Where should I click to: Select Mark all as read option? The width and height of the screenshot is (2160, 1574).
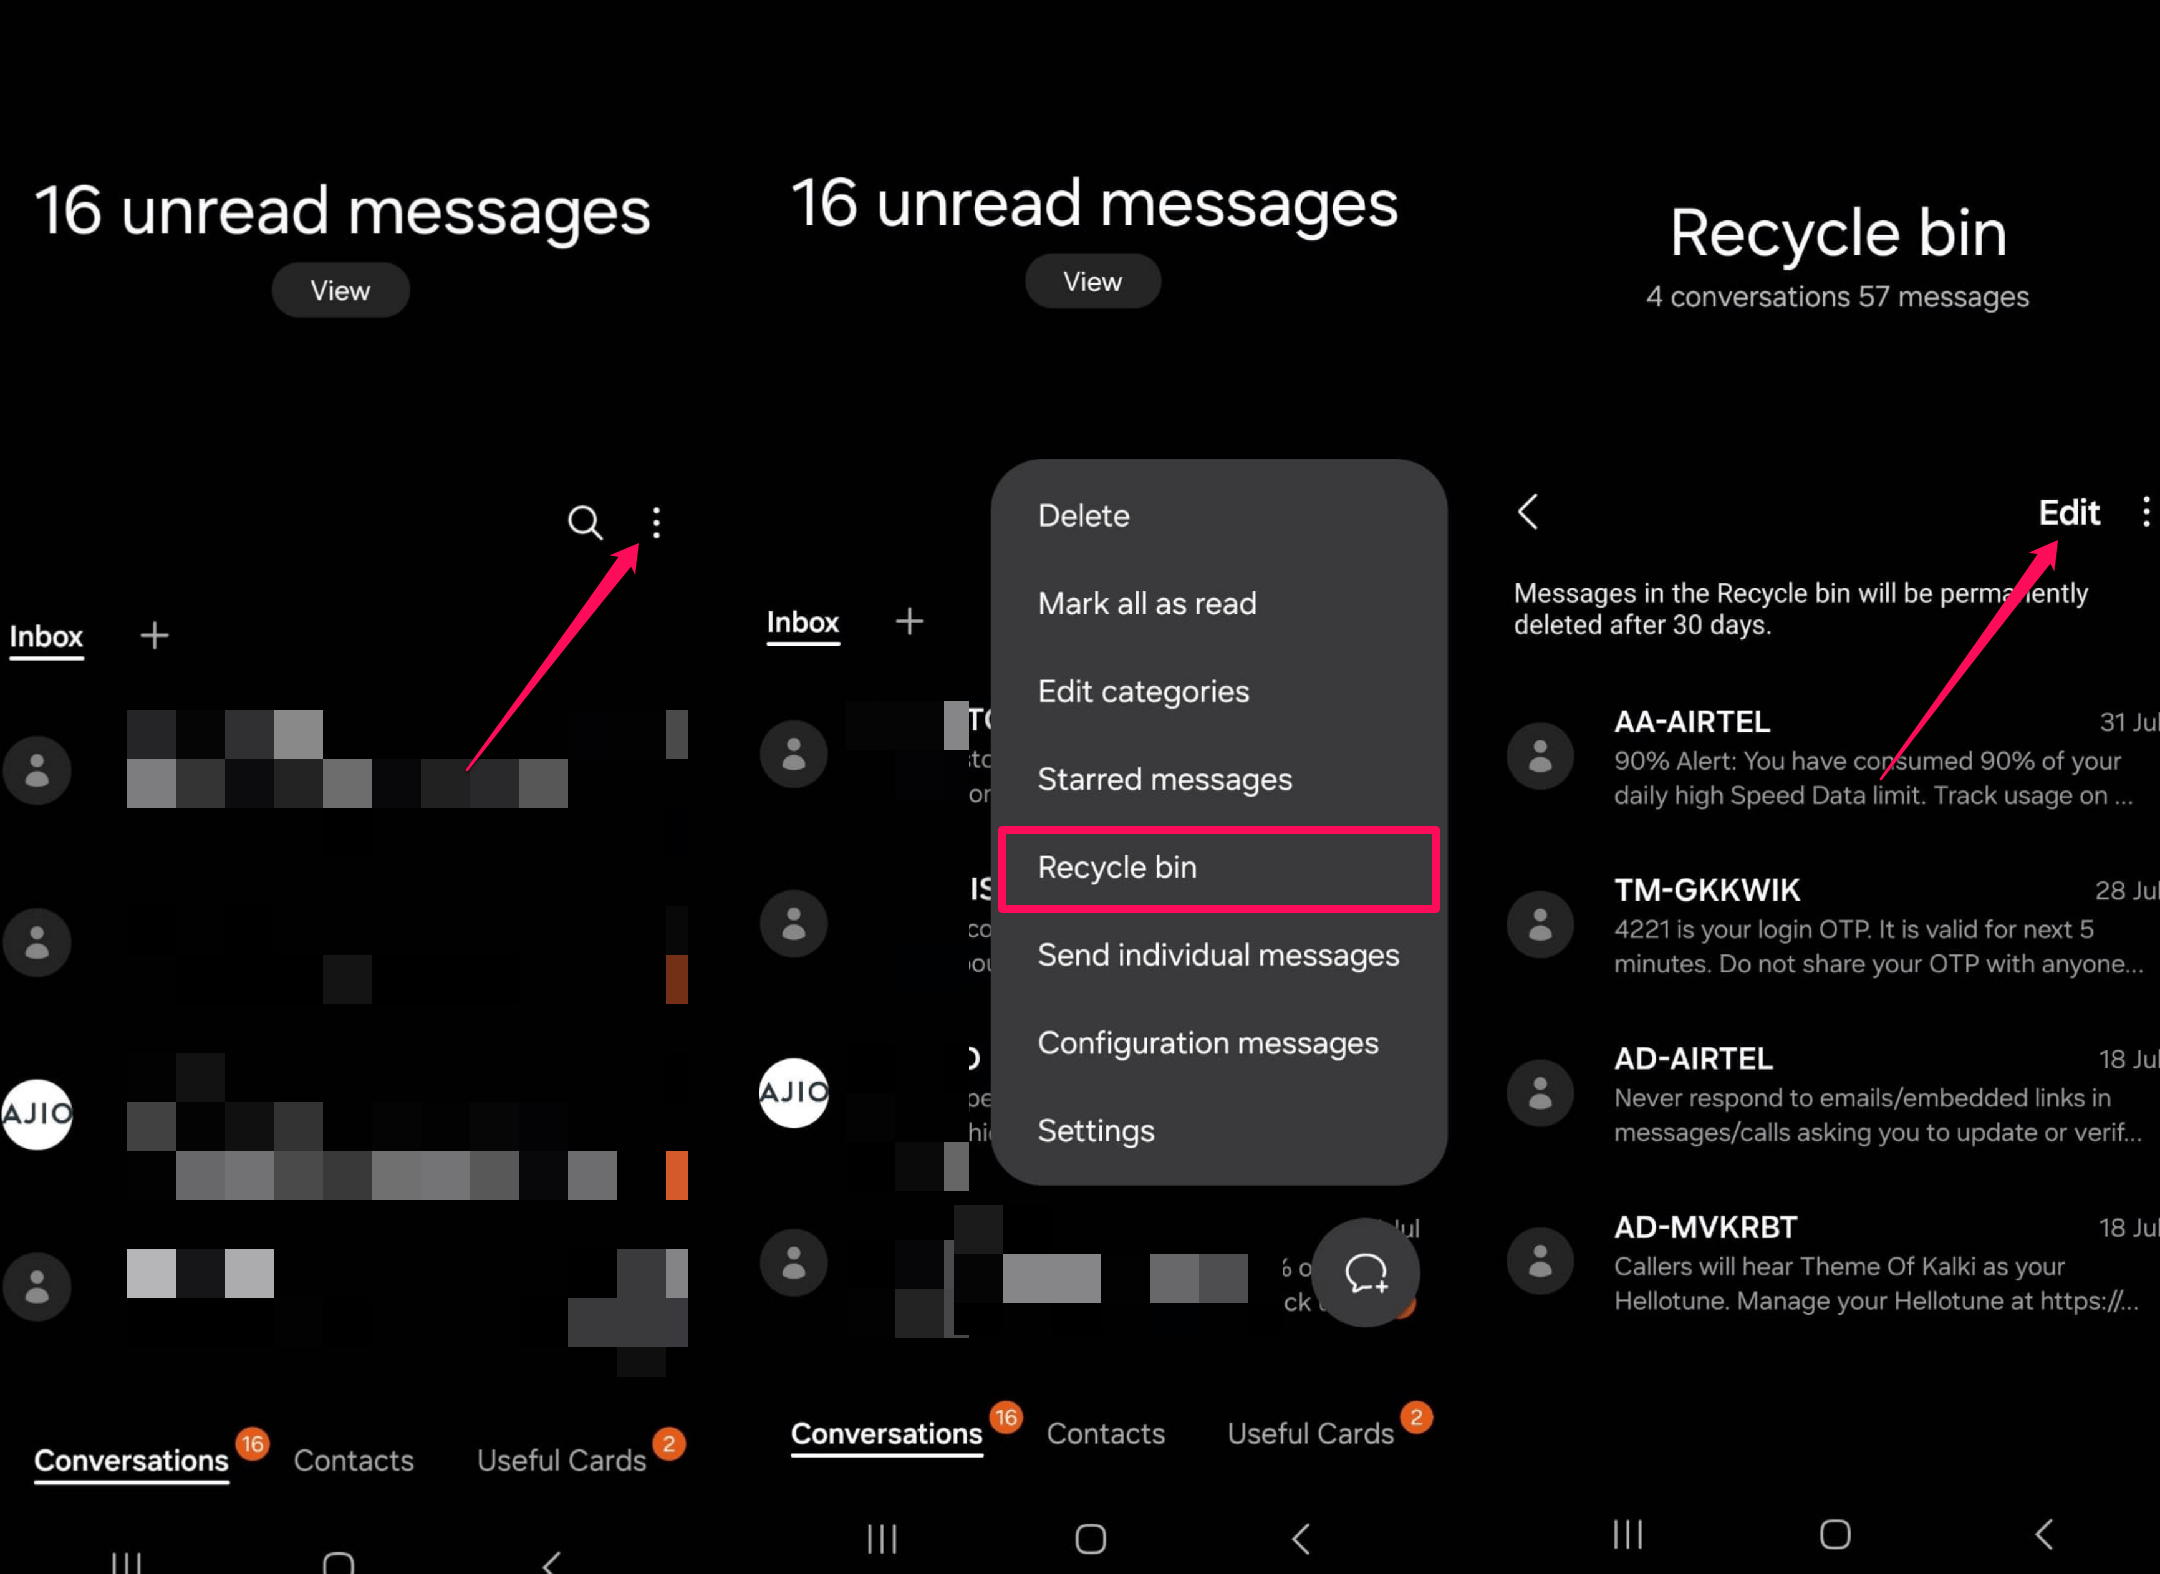click(x=1147, y=603)
